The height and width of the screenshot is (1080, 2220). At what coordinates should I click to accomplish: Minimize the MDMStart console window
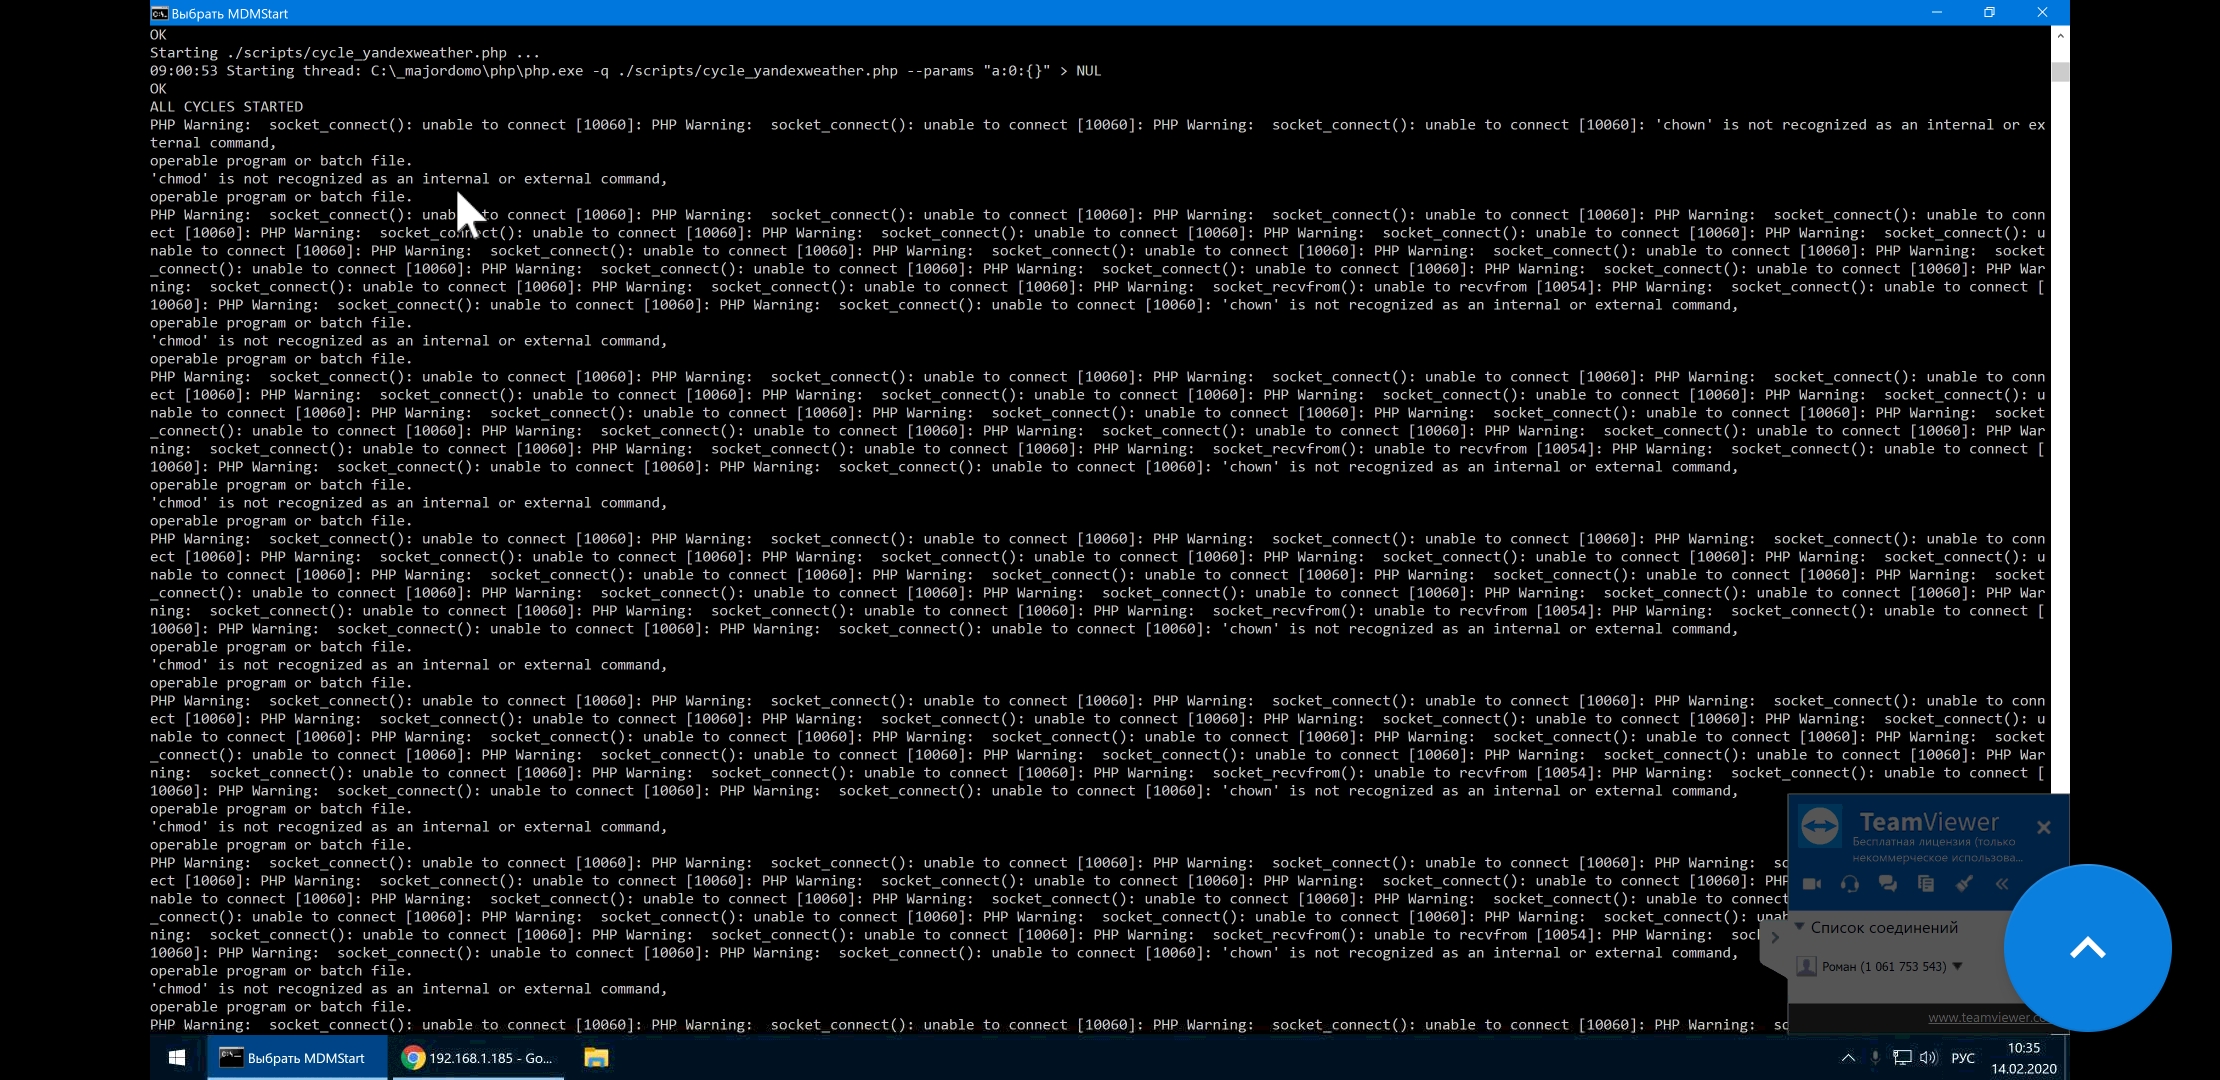pos(1936,13)
